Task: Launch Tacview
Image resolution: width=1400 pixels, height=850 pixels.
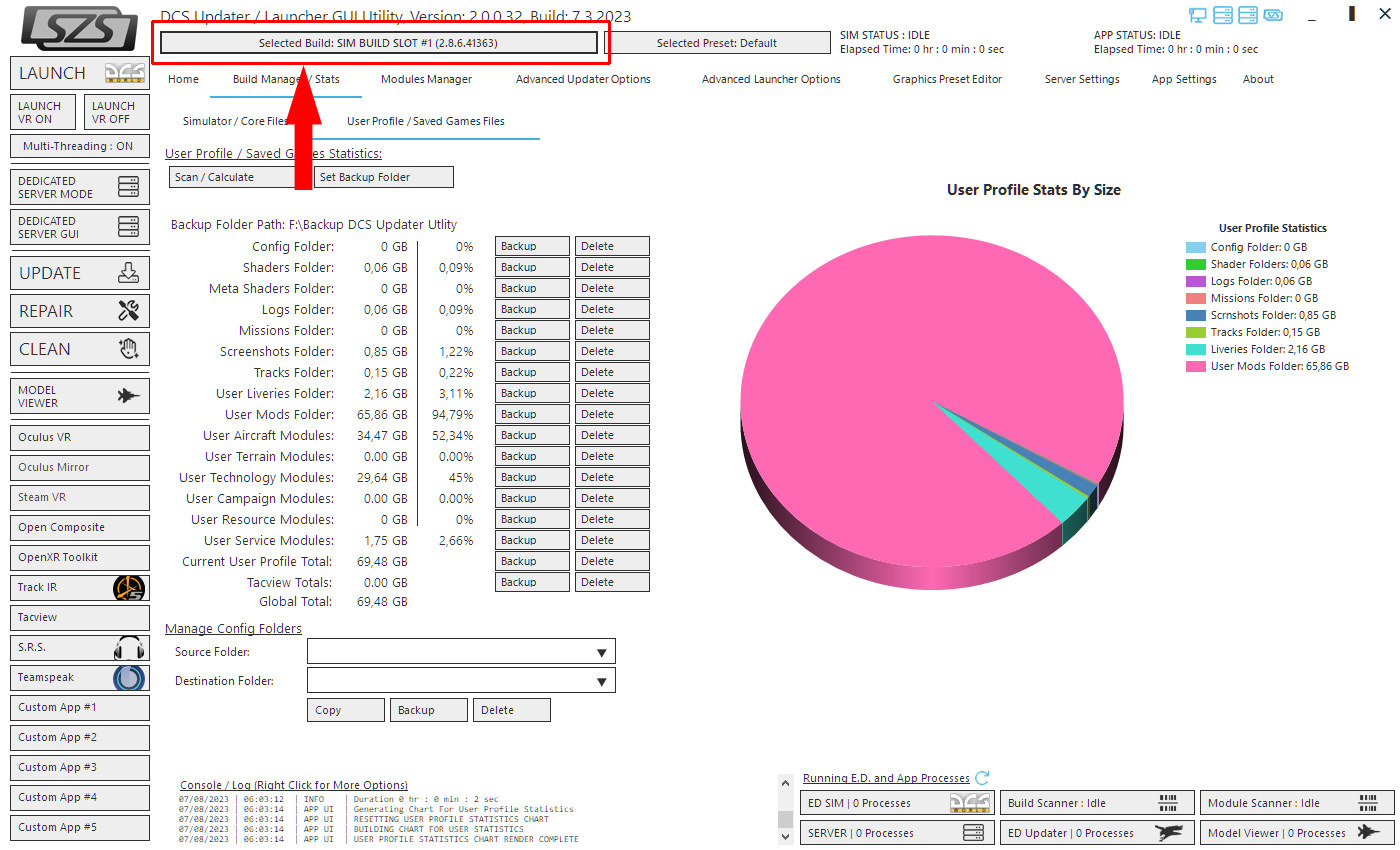Action: click(x=80, y=617)
